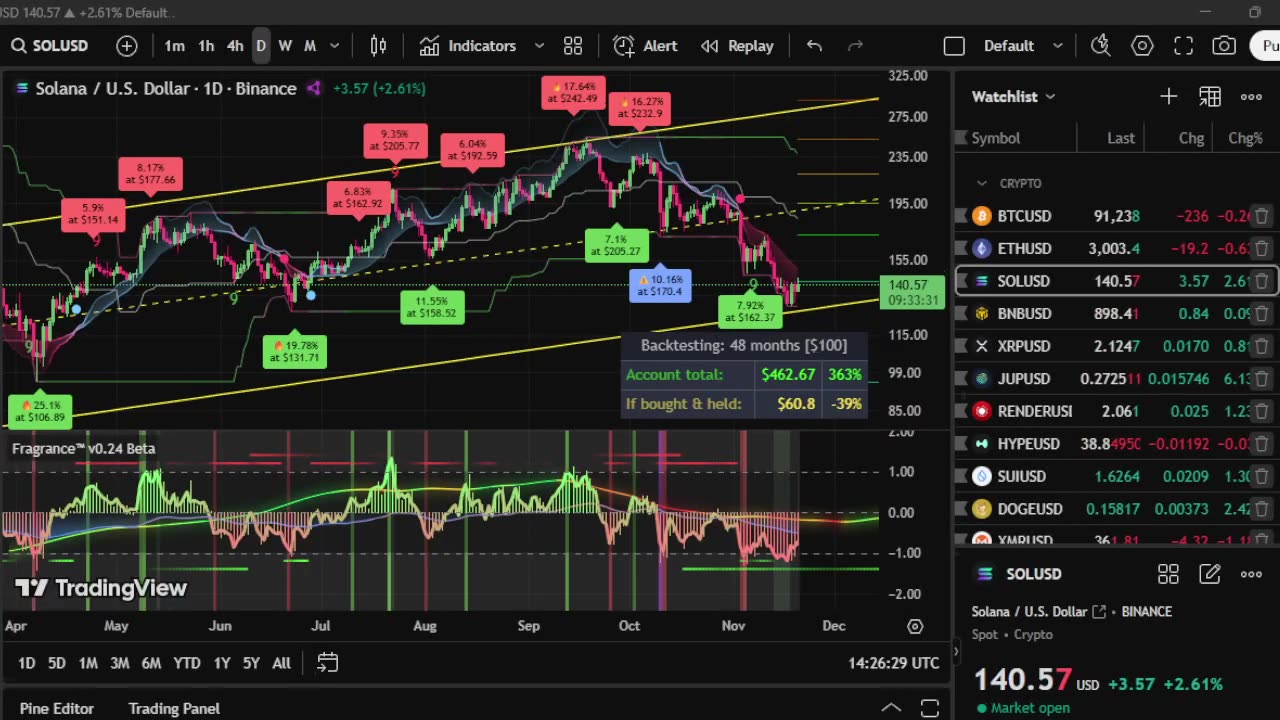
Task: Expand the layout management dropdown arrow
Action: tap(1057, 46)
